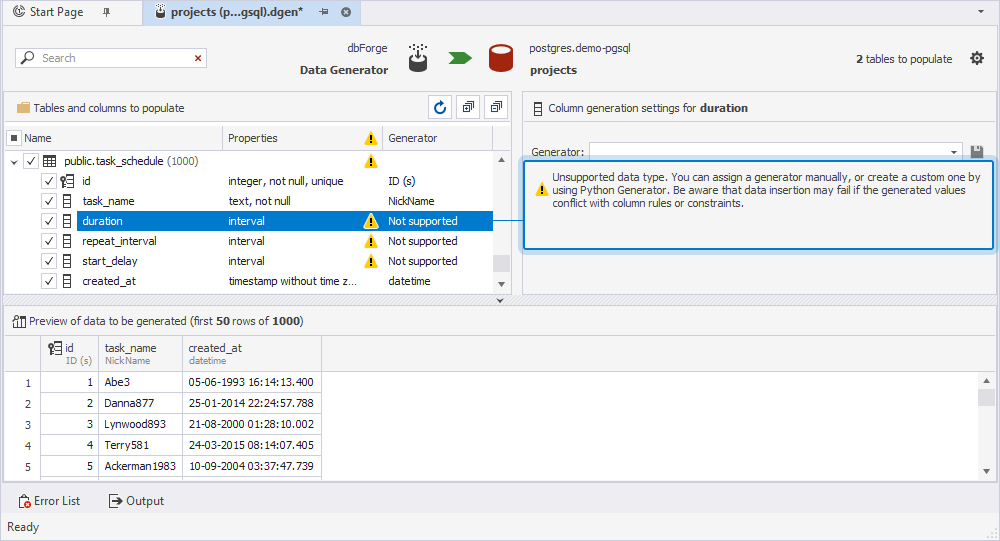1000x541 pixels.
Task: Click the task_schedule table icon
Action: point(49,161)
